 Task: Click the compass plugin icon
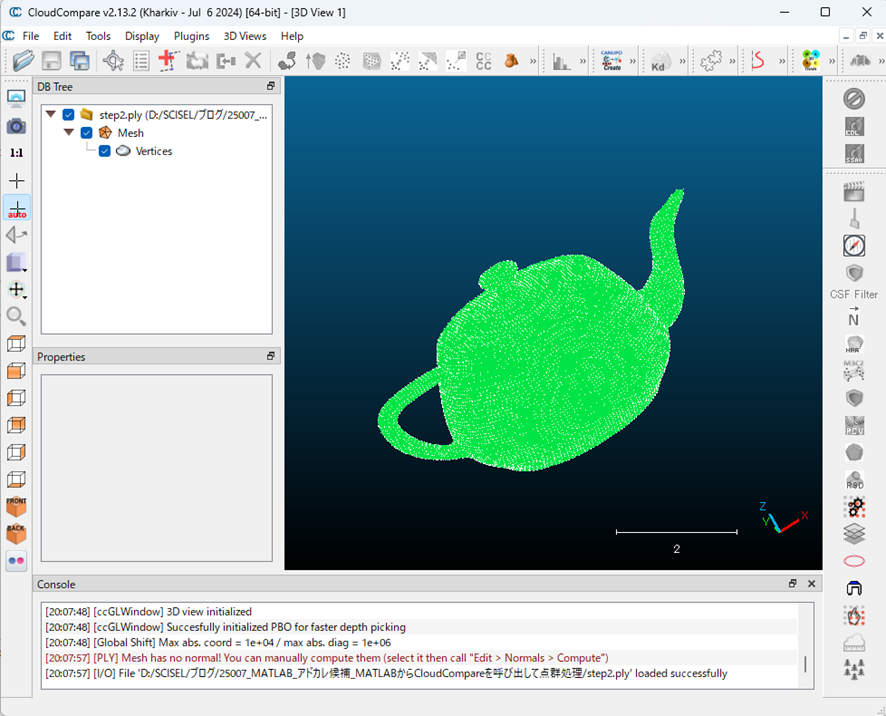(x=854, y=245)
